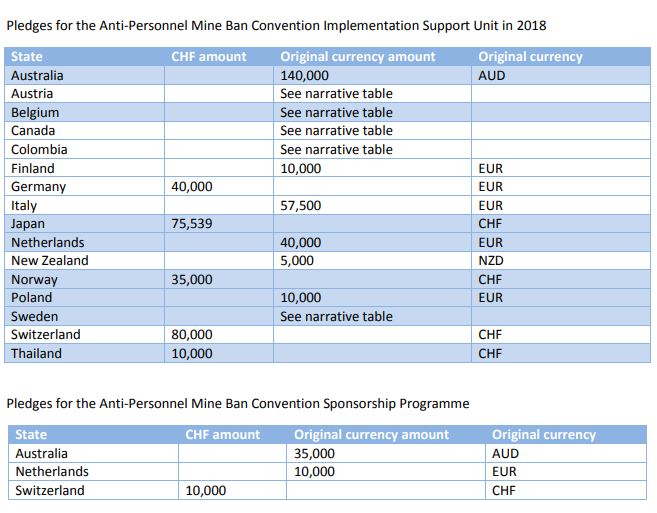Select Original currency amount header in Sponsorship table
Image resolution: width=657 pixels, height=513 pixels.
pyautogui.click(x=371, y=435)
